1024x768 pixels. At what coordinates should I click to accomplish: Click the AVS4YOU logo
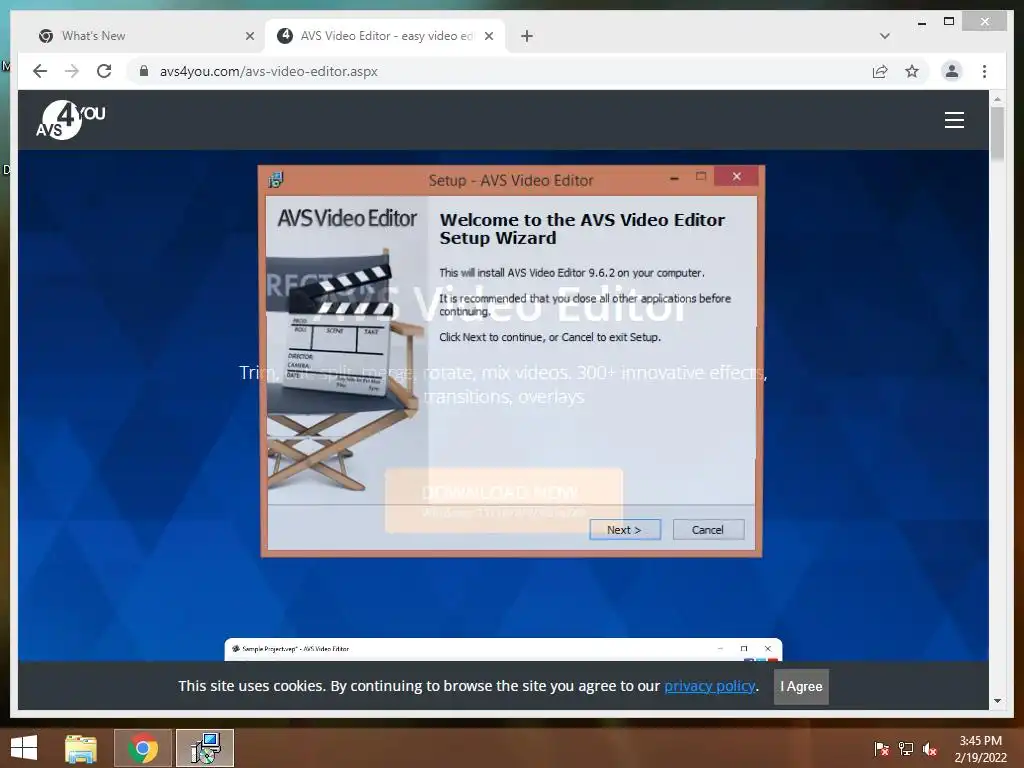[x=71, y=120]
